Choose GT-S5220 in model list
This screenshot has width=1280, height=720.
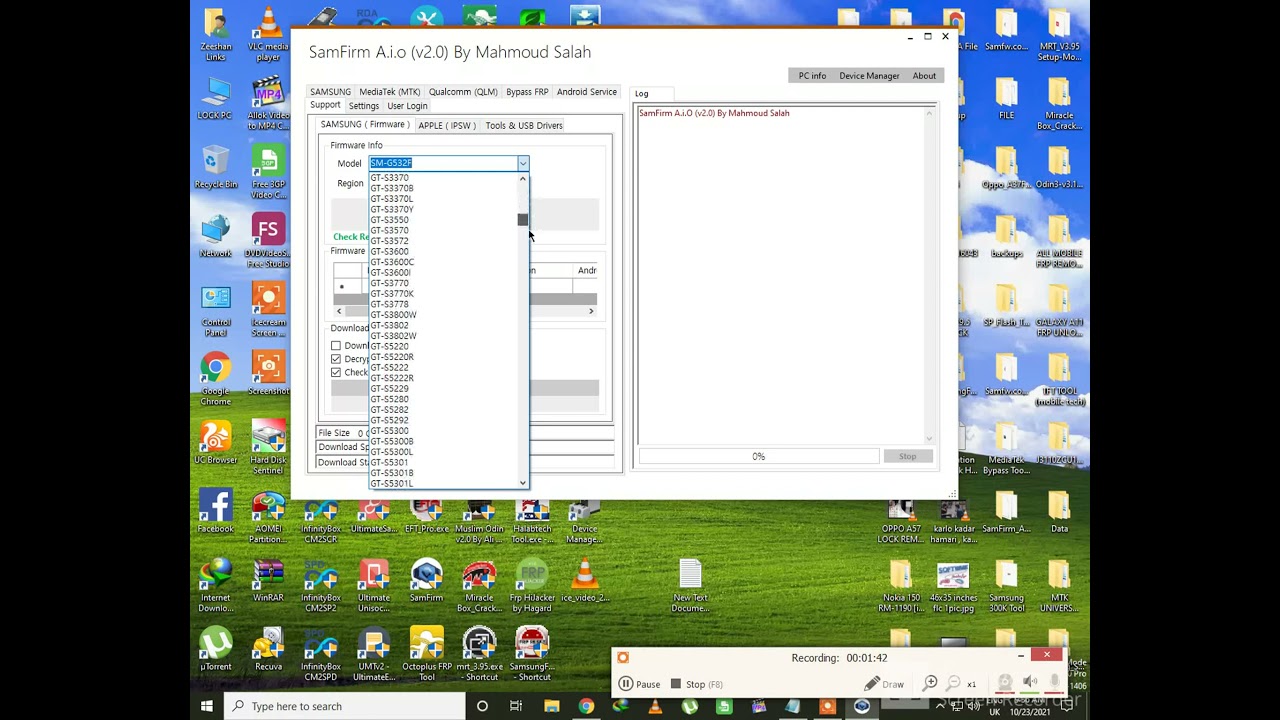[390, 347]
